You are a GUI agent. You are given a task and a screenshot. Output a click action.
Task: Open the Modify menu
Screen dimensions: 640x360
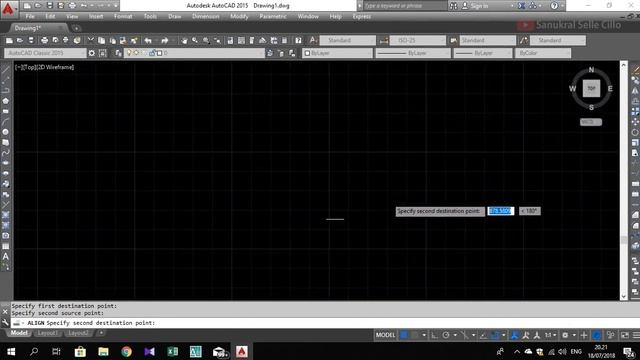click(239, 16)
